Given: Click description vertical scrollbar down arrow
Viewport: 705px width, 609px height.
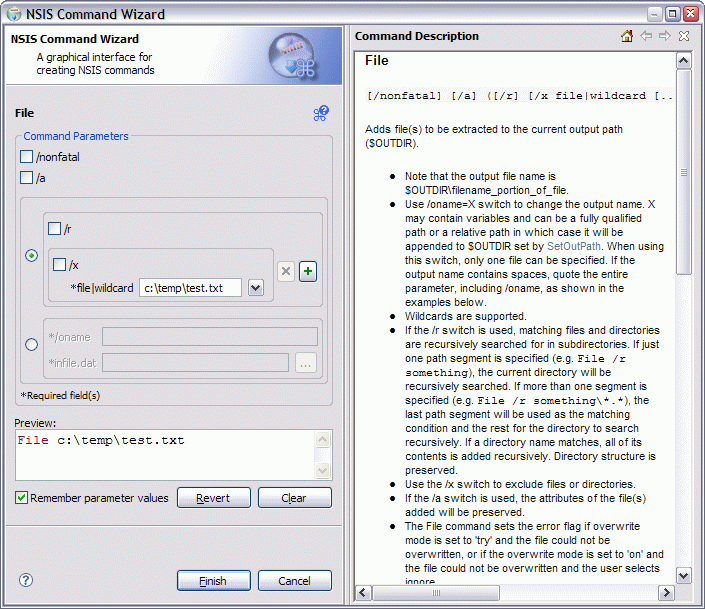Looking at the screenshot, I should tap(684, 575).
